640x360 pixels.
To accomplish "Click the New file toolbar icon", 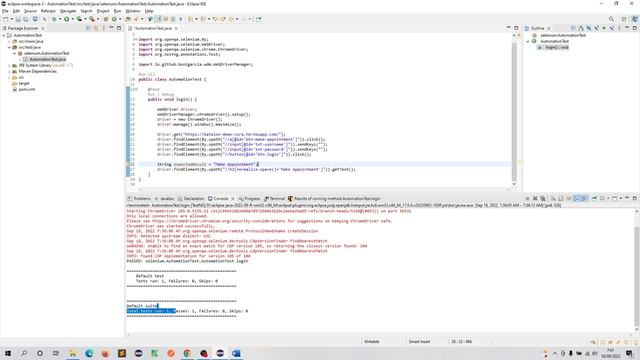I will (x=5, y=19).
